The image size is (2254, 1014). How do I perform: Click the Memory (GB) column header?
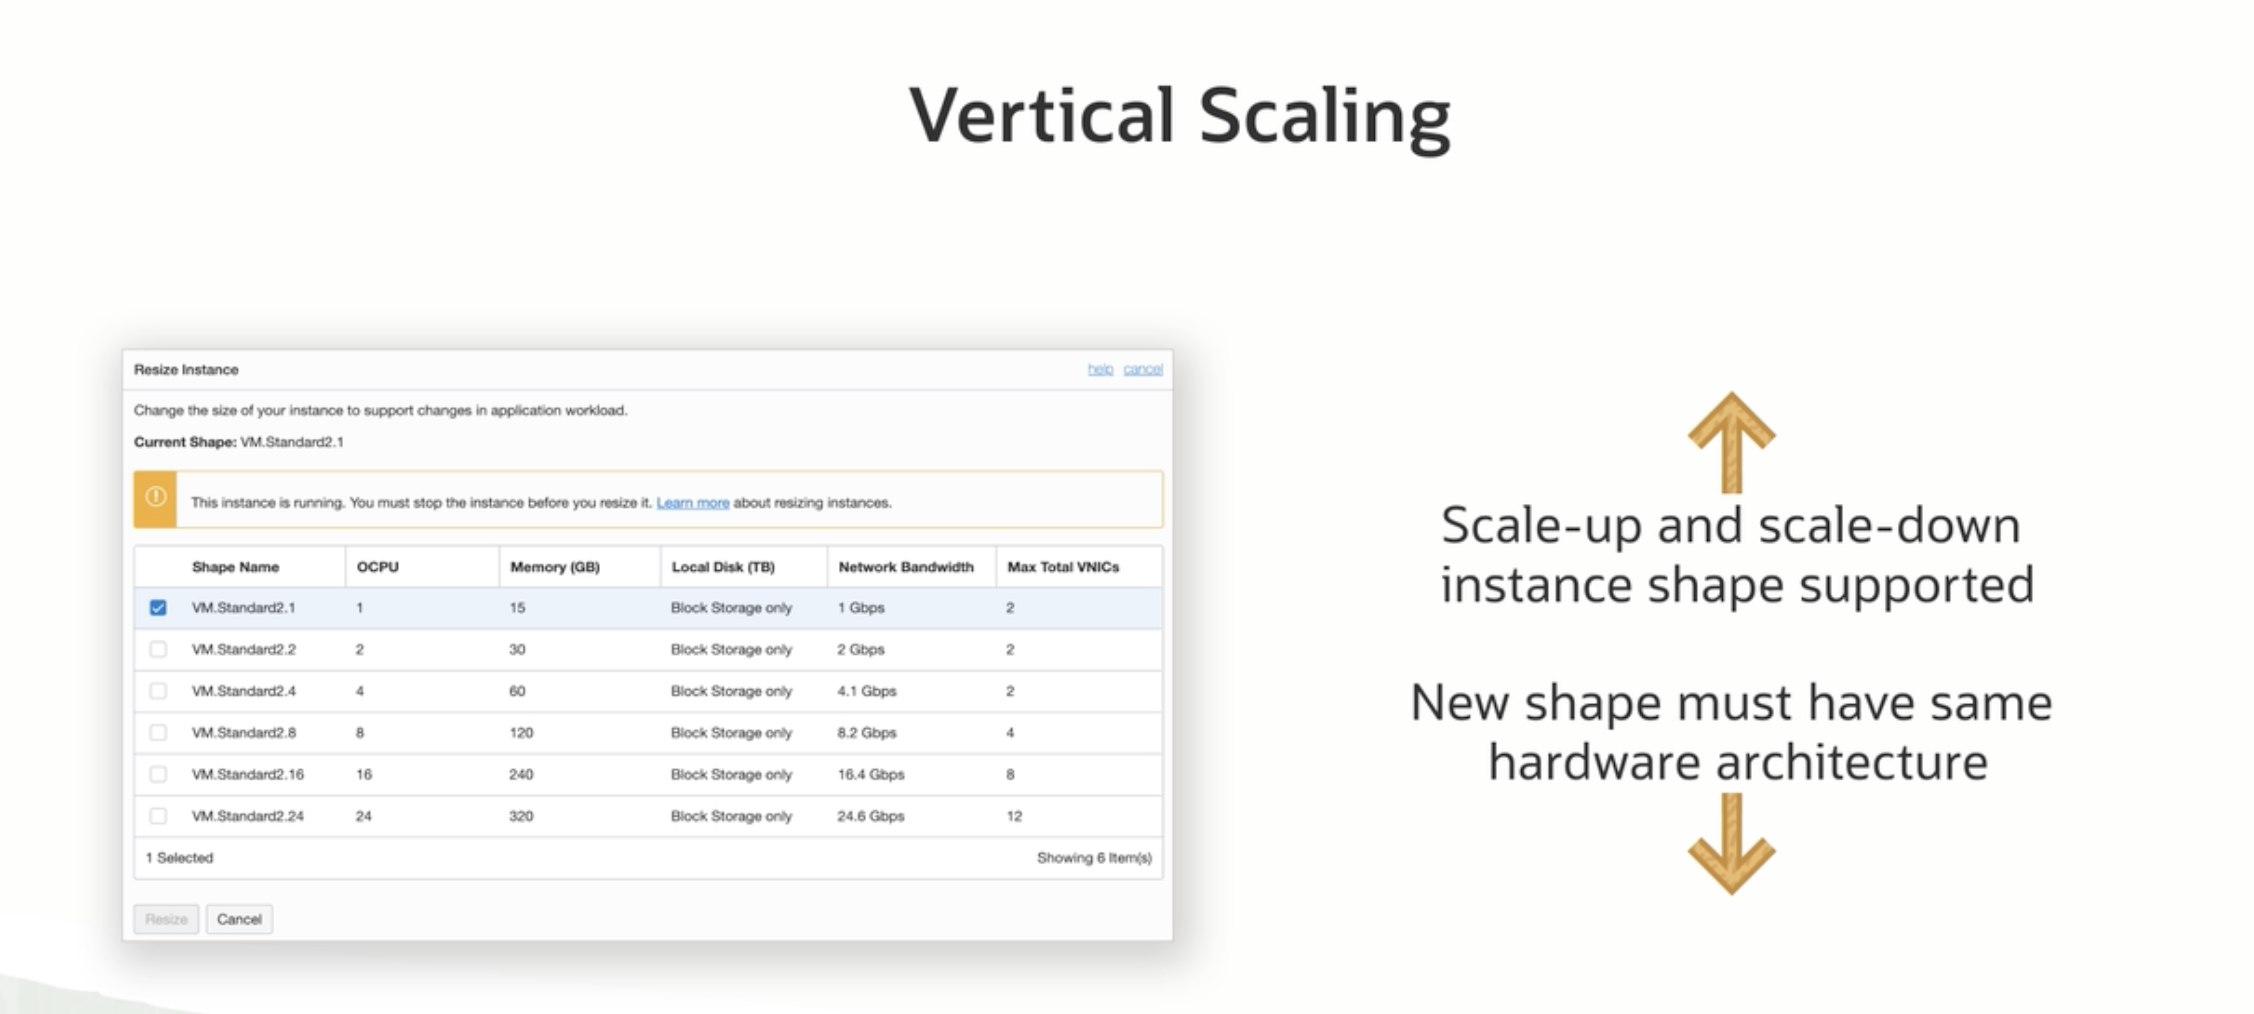(x=554, y=567)
